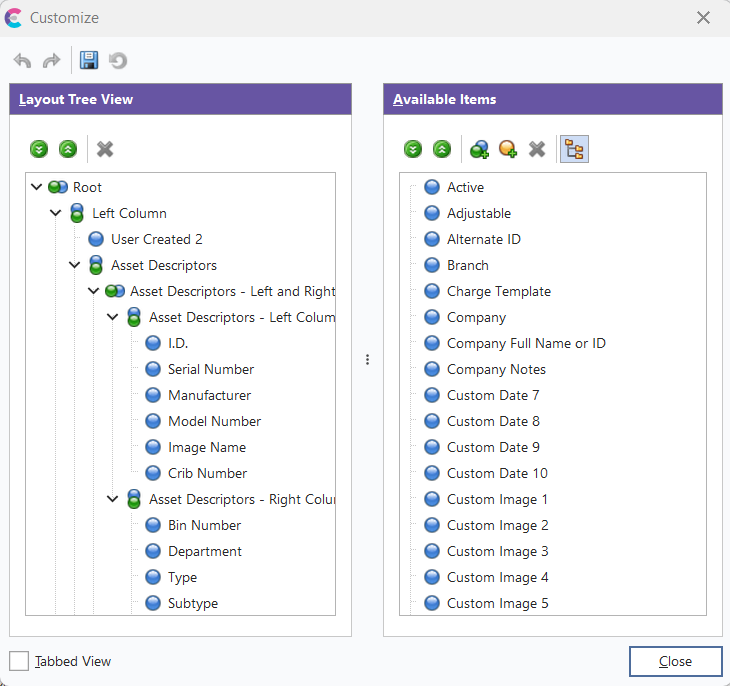
Task: Collapse the Left Column node
Action: [x=56, y=213]
